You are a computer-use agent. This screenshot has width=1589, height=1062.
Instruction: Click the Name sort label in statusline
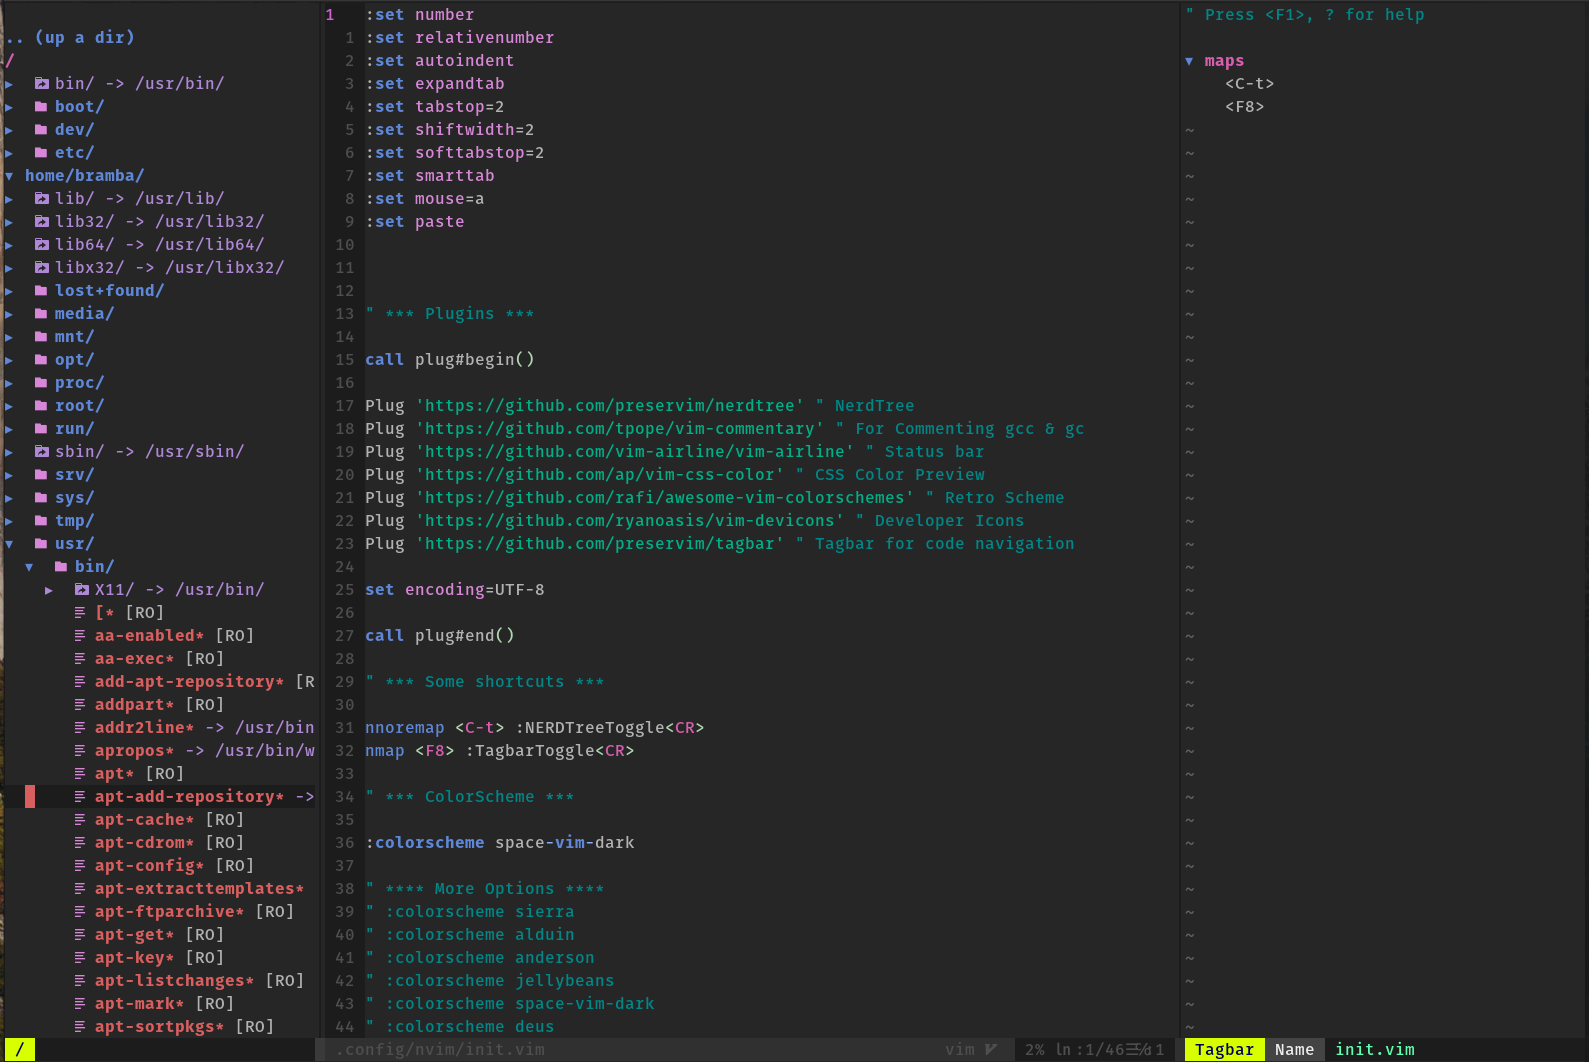point(1294,1049)
